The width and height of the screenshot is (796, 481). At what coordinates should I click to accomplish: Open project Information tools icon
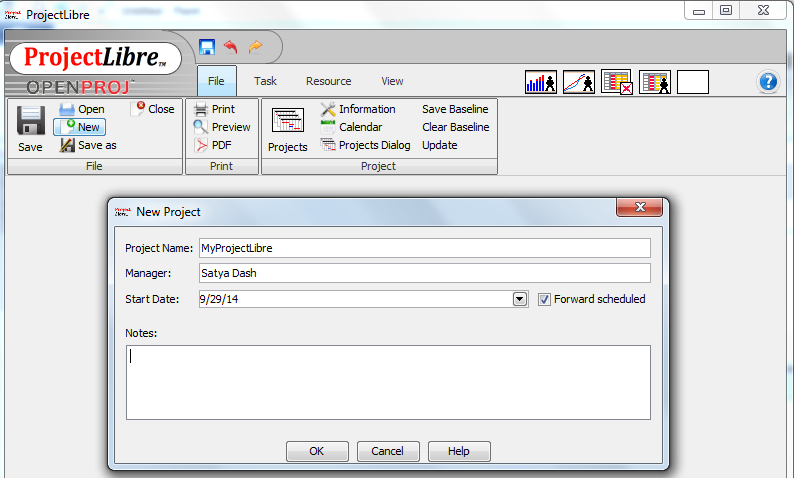[x=328, y=109]
